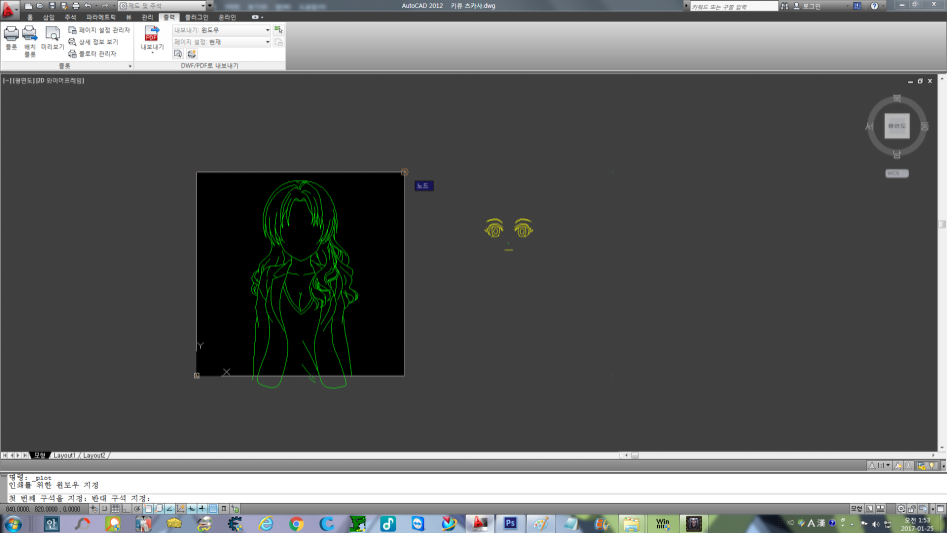Toggle Dynamic Input in status bar
The height and width of the screenshot is (533, 947).
click(191, 509)
